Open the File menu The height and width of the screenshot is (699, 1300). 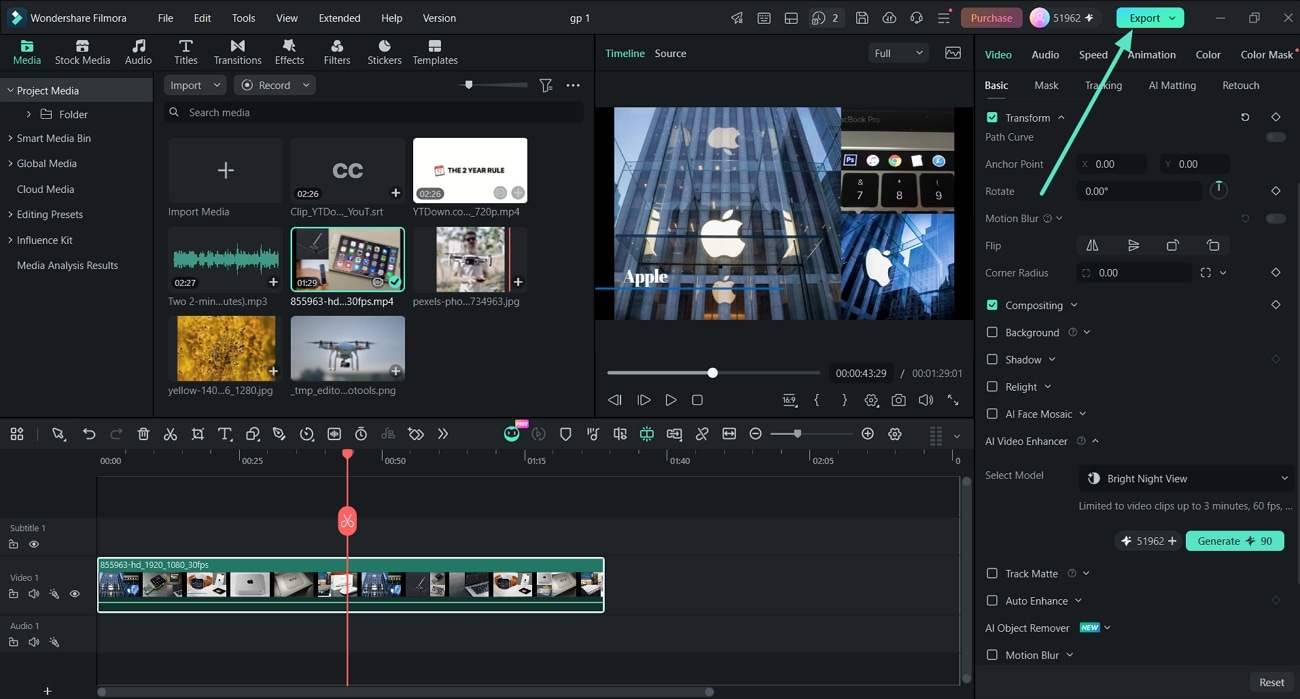(x=165, y=18)
